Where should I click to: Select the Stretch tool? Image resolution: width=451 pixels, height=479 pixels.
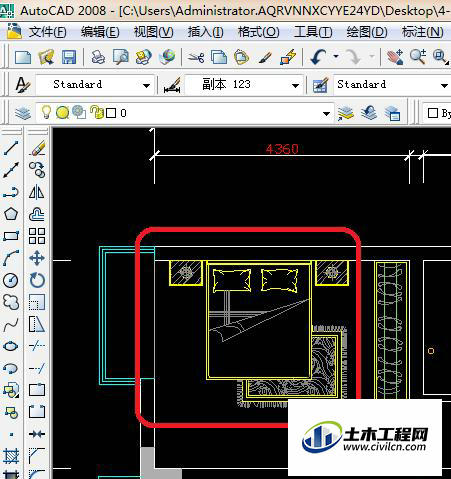[37, 324]
